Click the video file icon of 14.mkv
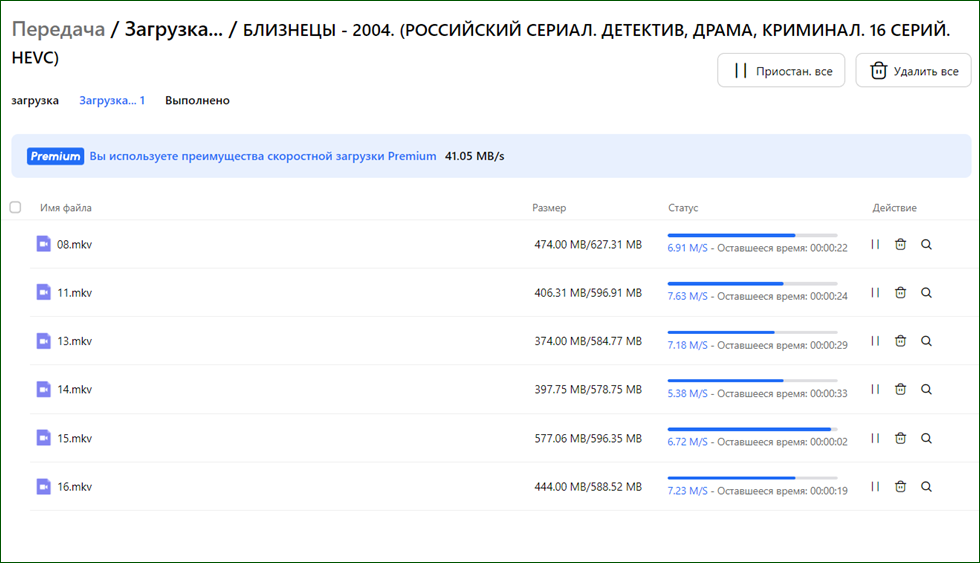 pyautogui.click(x=43, y=389)
